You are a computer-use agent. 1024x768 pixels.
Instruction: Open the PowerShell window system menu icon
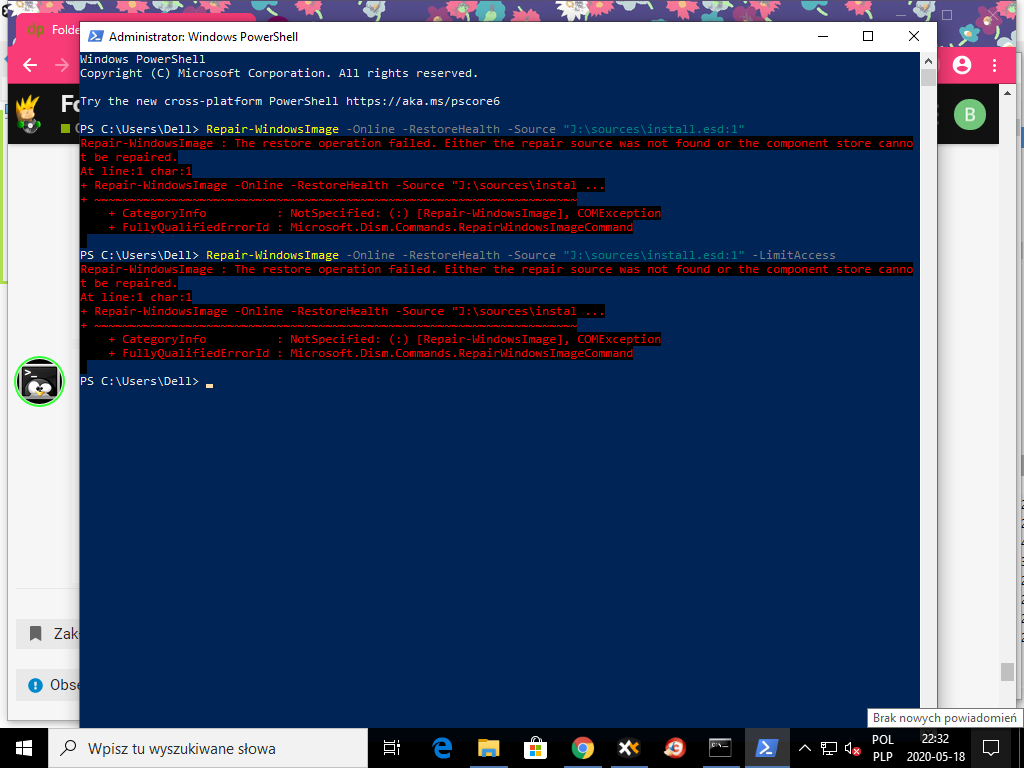point(96,36)
